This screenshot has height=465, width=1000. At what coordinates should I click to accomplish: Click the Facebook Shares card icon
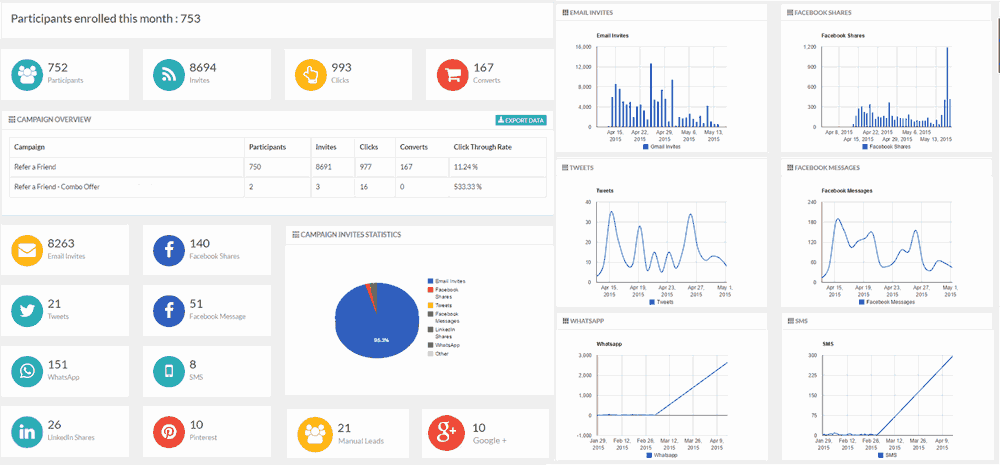(x=169, y=251)
